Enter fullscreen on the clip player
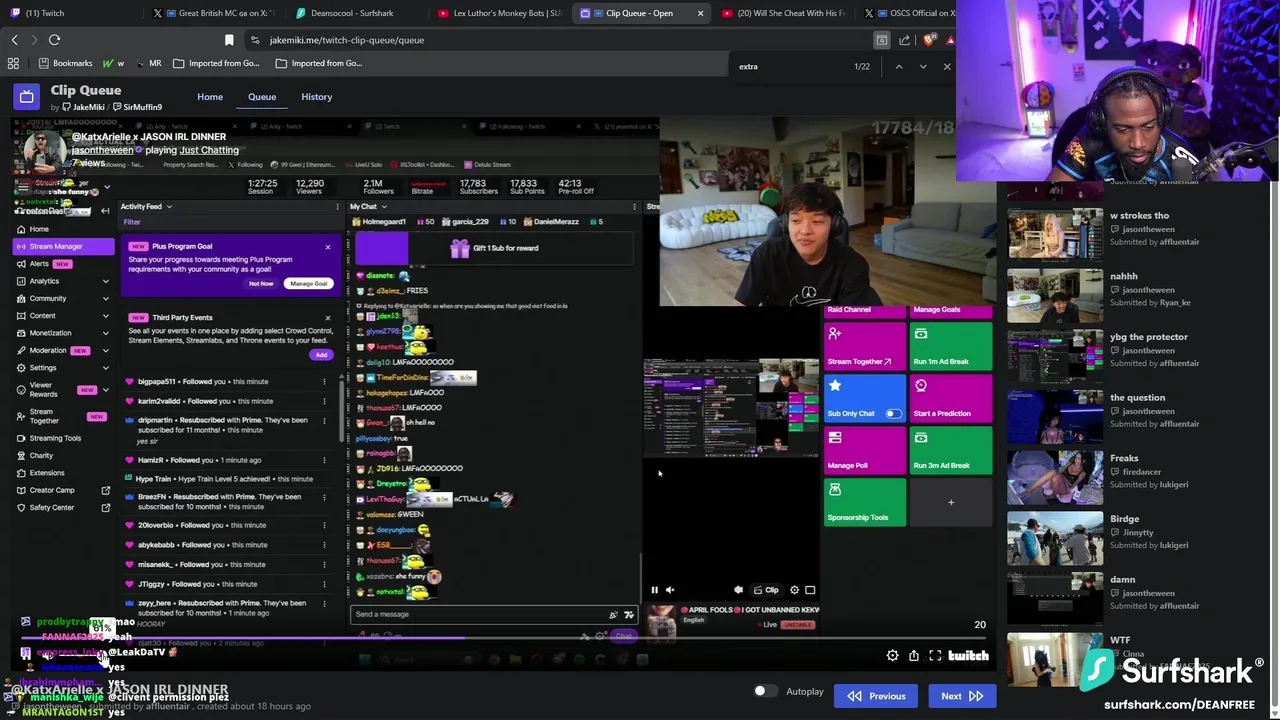The image size is (1280, 720). [935, 656]
